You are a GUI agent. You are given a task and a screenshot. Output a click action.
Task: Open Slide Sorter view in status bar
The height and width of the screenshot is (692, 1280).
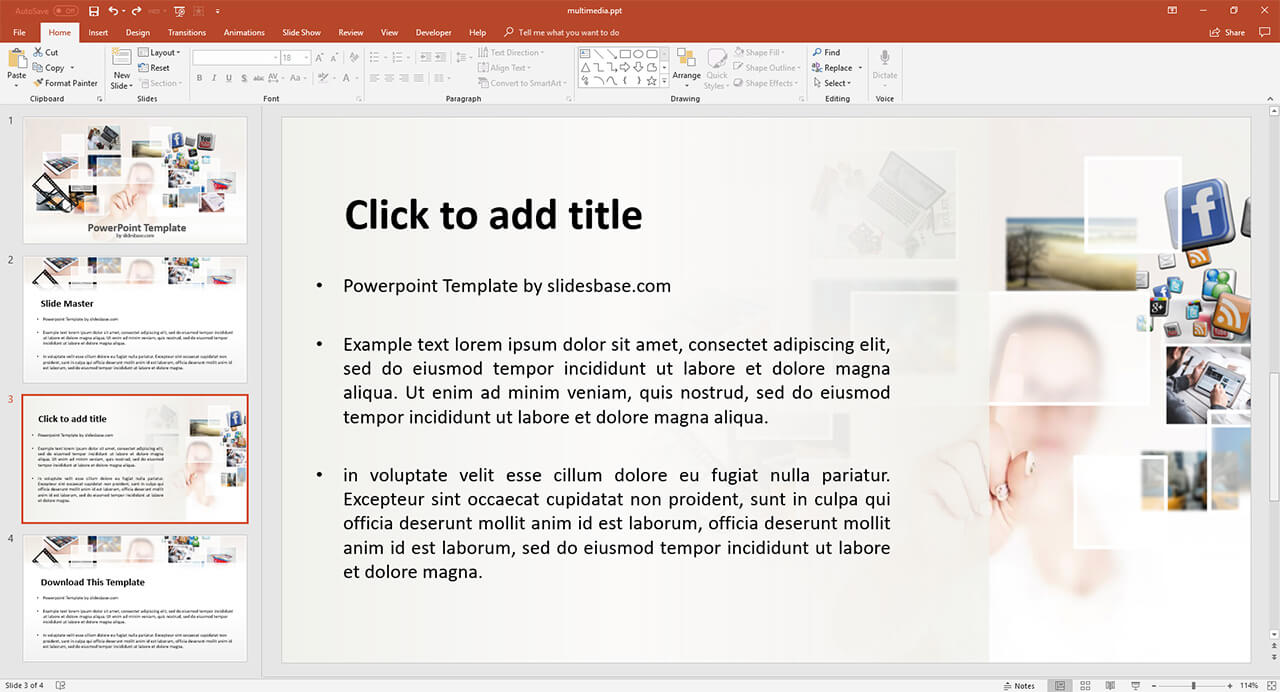point(1085,685)
